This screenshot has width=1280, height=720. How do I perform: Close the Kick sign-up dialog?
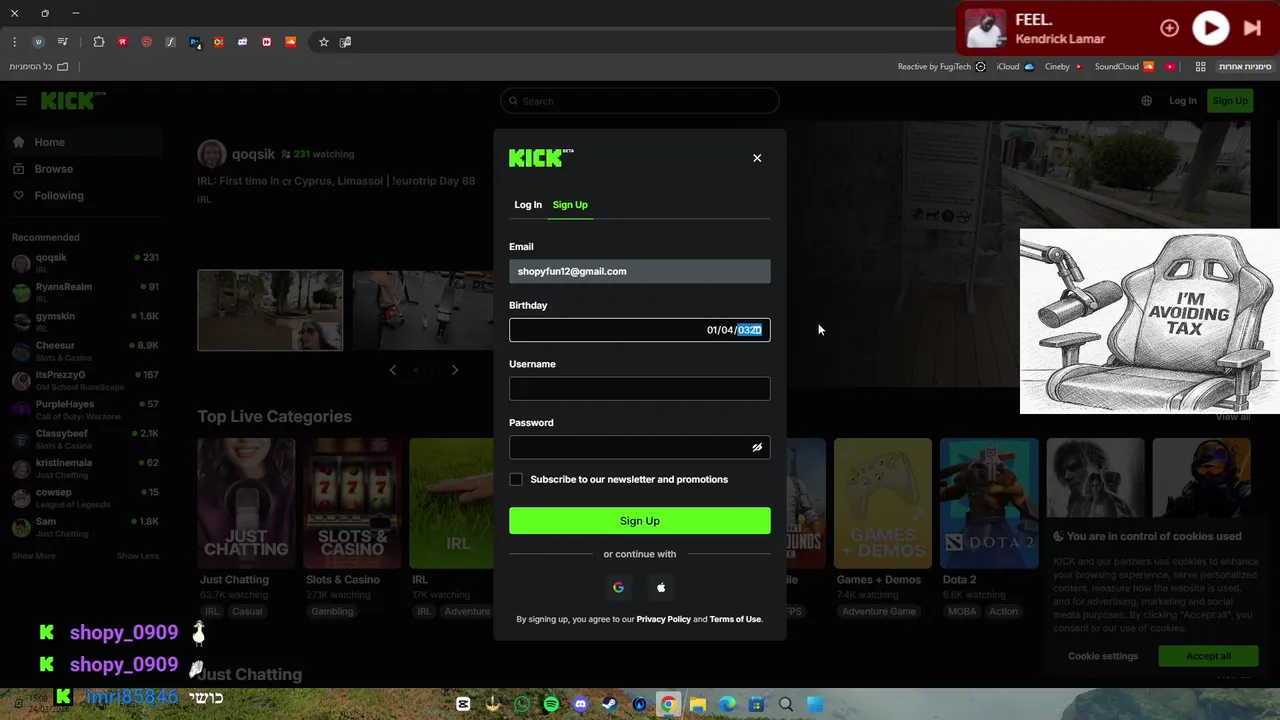757,158
